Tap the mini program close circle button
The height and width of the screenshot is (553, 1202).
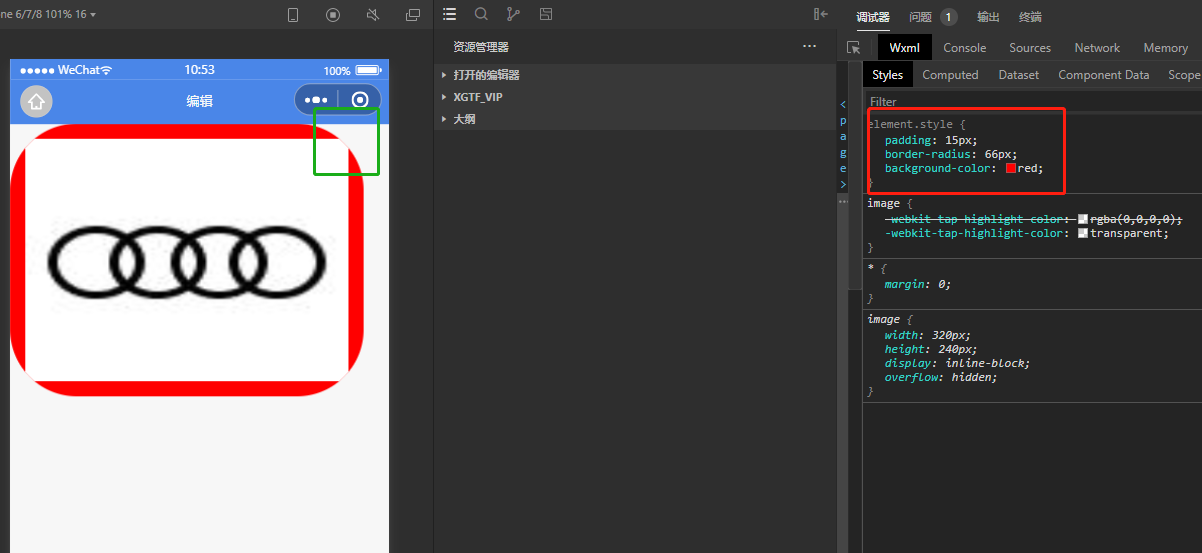360,100
